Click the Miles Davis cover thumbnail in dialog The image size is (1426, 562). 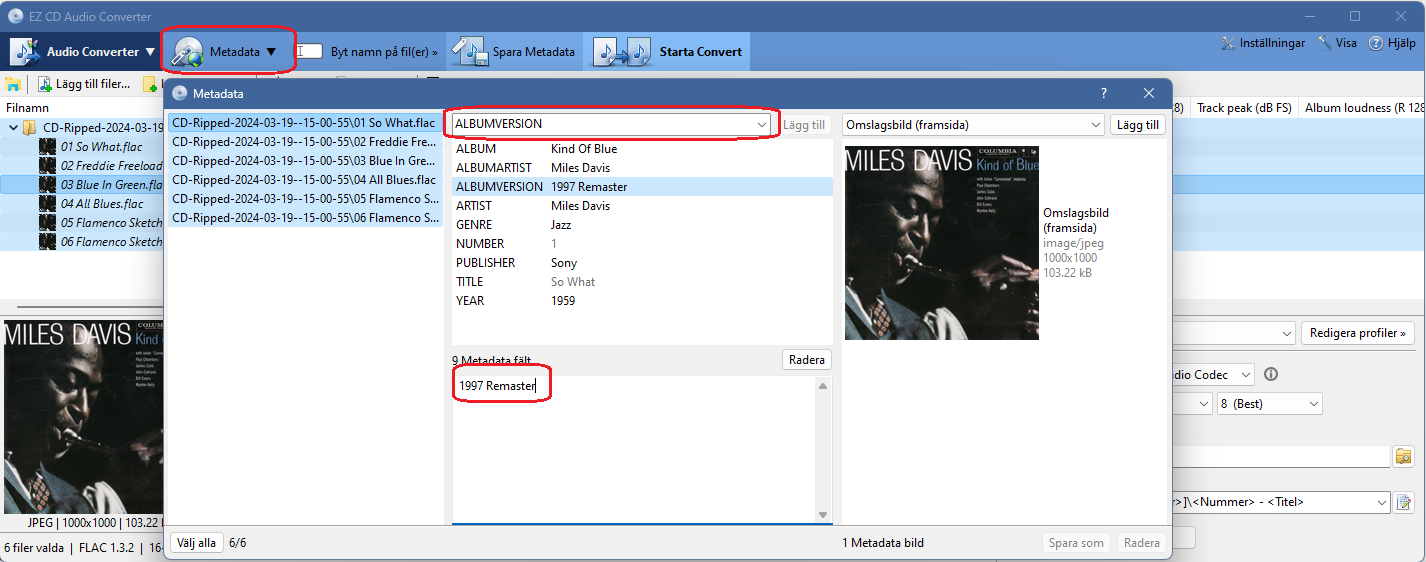click(x=942, y=243)
